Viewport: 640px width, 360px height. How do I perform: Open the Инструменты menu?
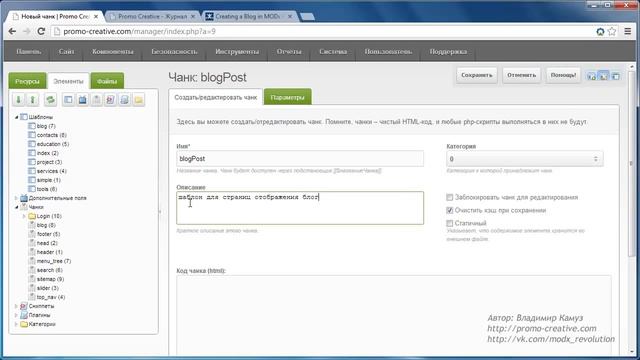click(x=237, y=51)
